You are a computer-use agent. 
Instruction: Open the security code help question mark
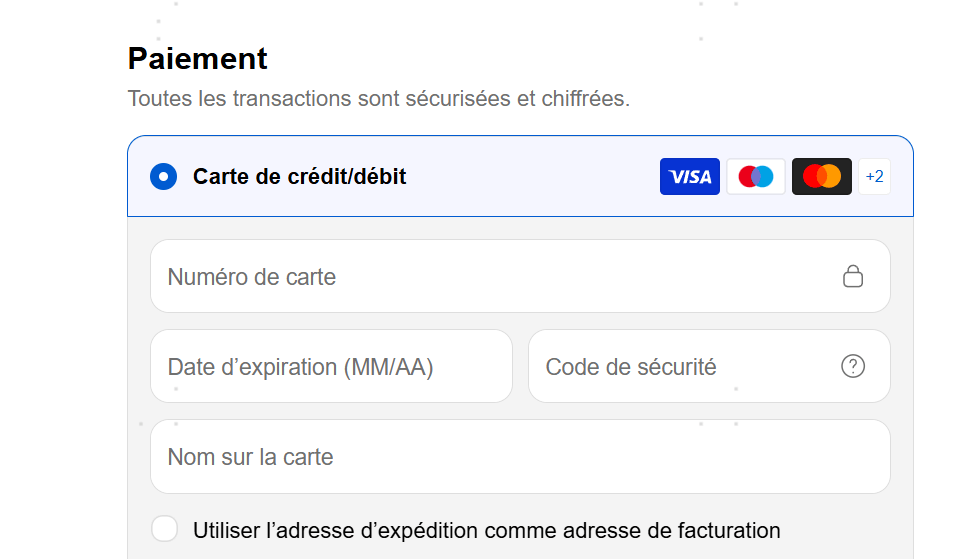(853, 366)
